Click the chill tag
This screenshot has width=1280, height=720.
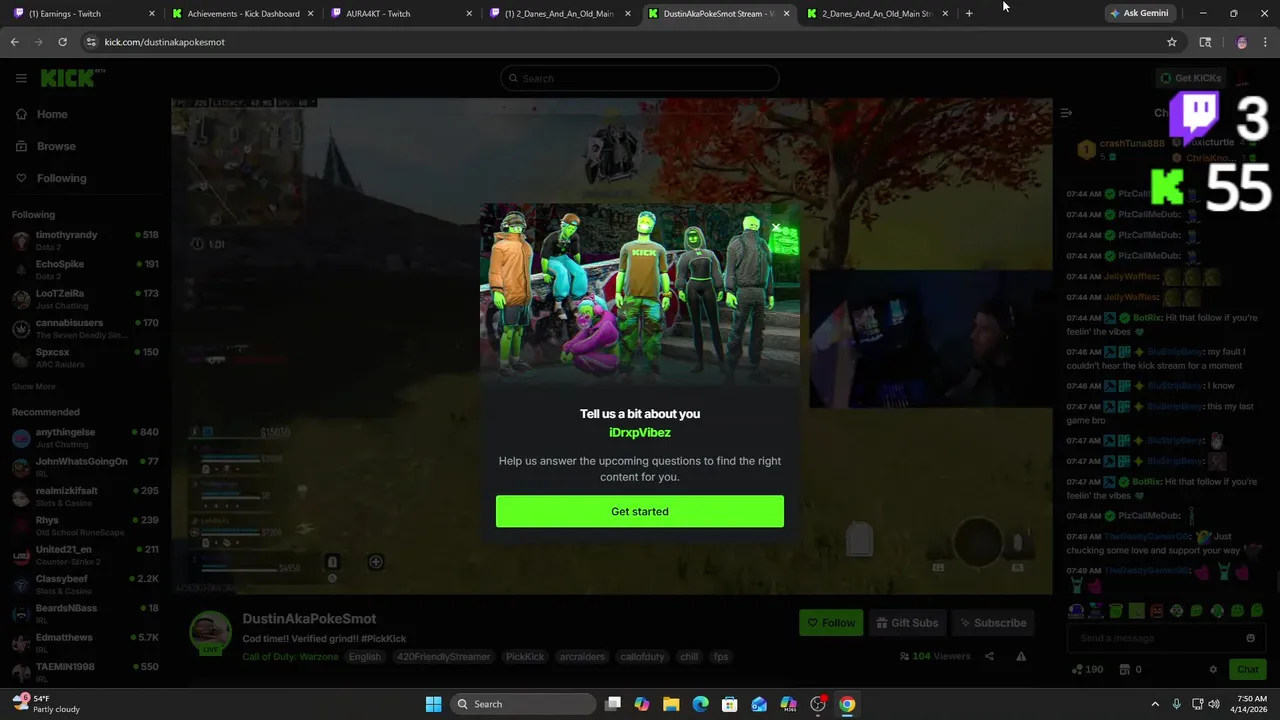[x=689, y=657]
